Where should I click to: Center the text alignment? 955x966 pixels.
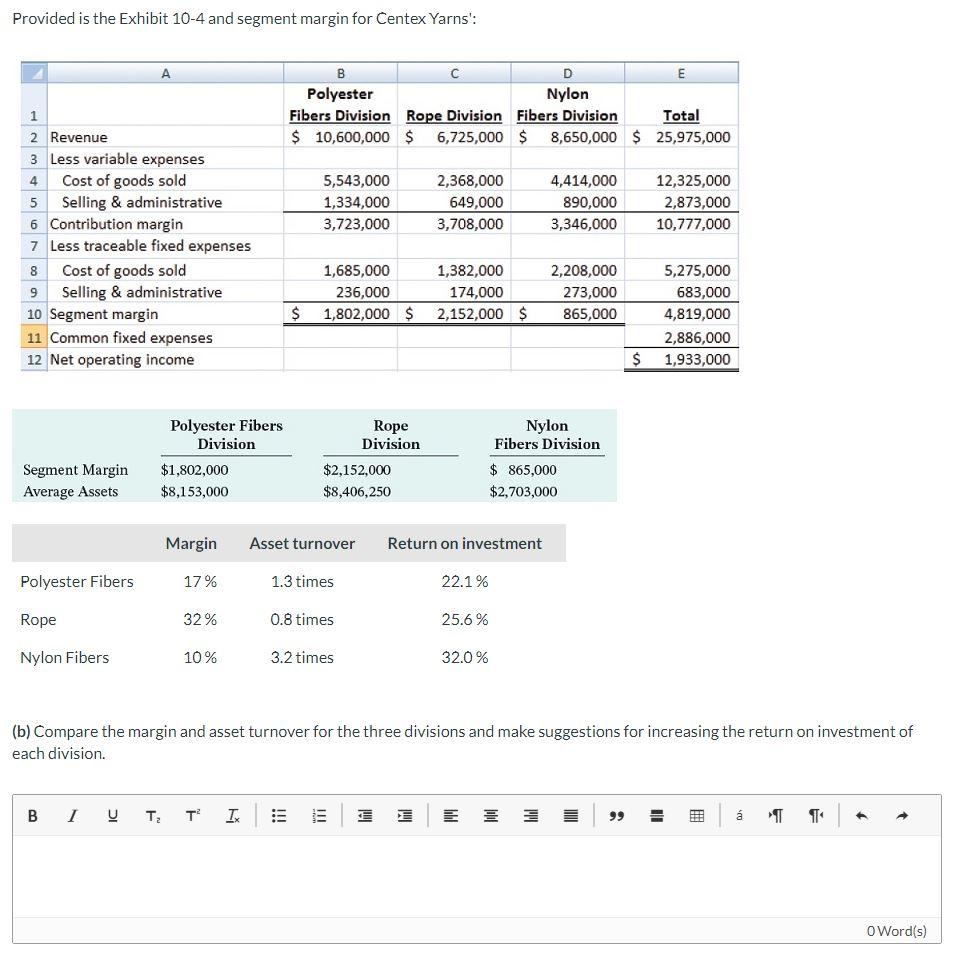tap(490, 815)
